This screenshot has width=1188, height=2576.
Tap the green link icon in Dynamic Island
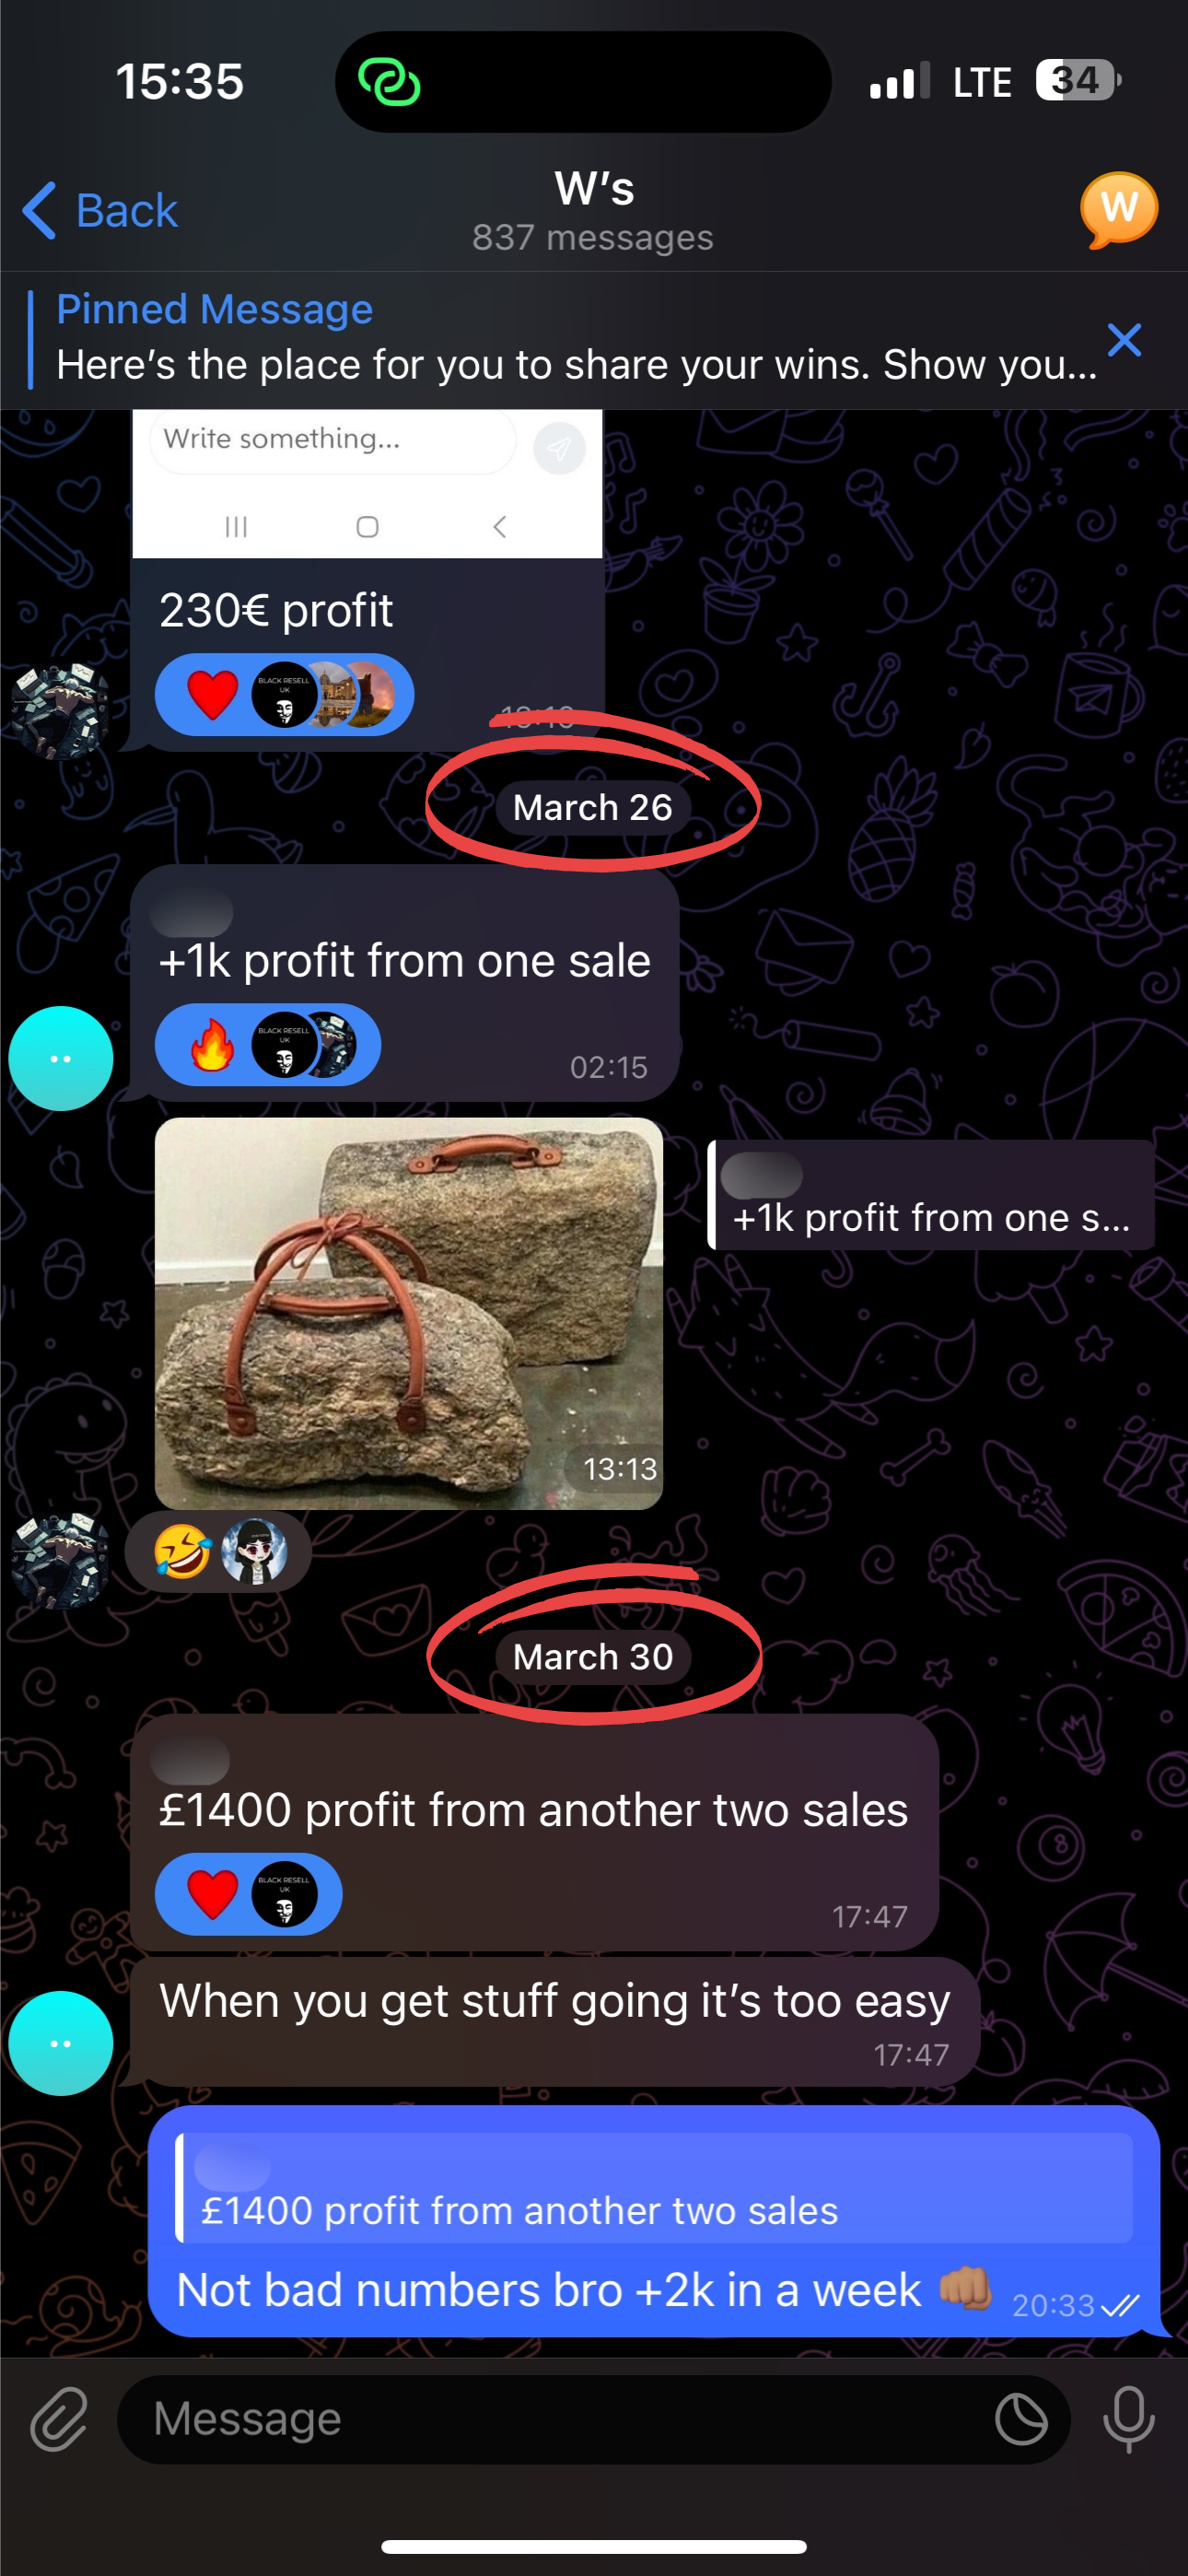(389, 82)
